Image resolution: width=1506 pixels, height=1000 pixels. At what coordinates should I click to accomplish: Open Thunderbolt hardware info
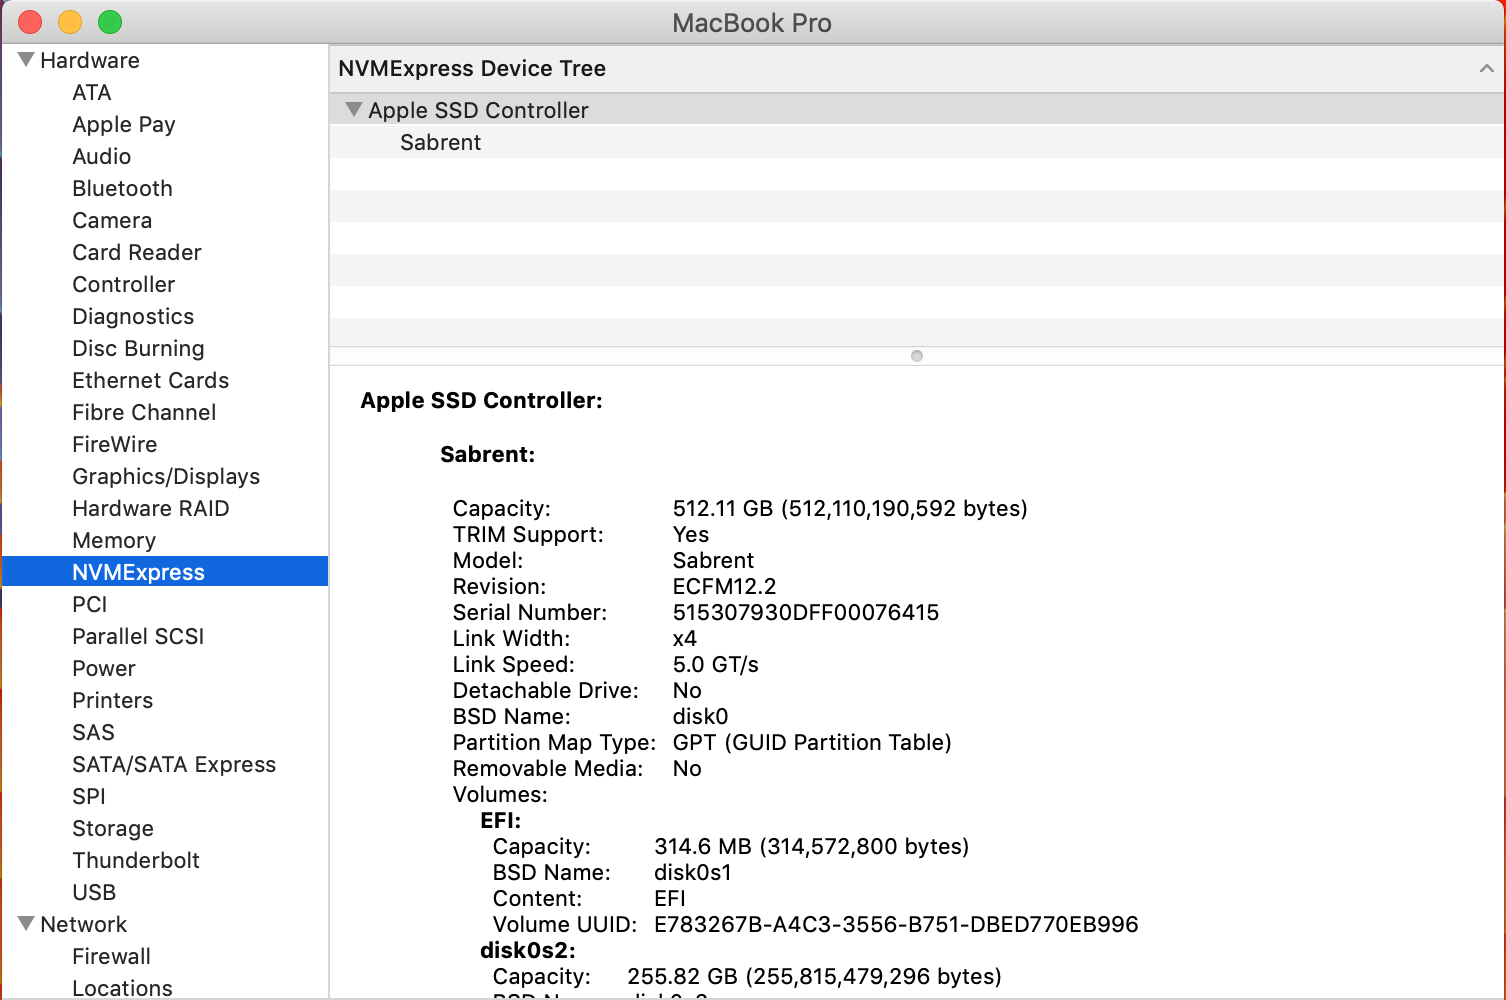tap(136, 860)
